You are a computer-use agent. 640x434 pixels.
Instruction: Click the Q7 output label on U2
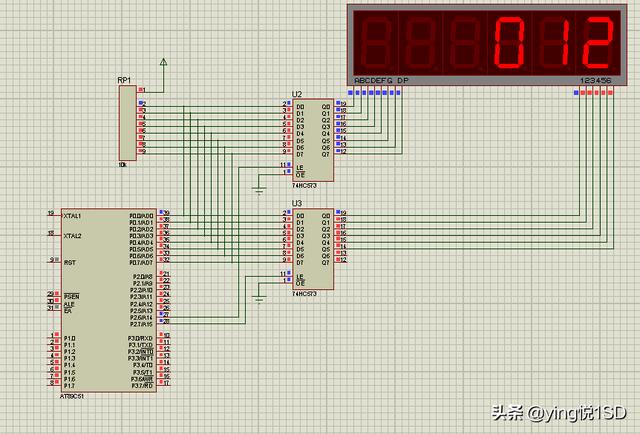(x=326, y=154)
